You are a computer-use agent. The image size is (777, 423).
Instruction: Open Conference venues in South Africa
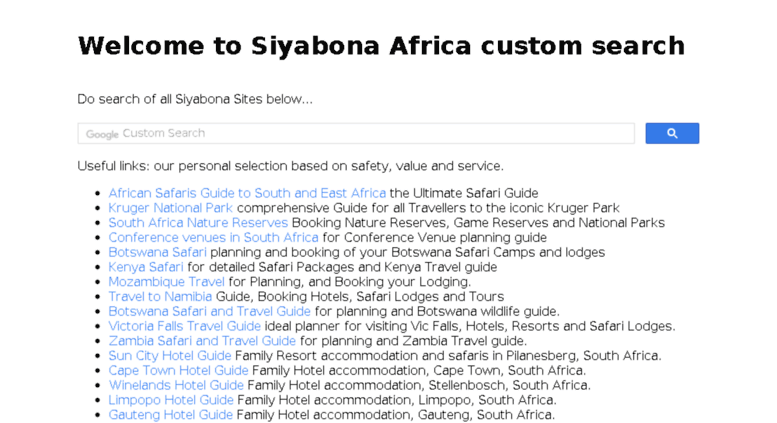213,237
